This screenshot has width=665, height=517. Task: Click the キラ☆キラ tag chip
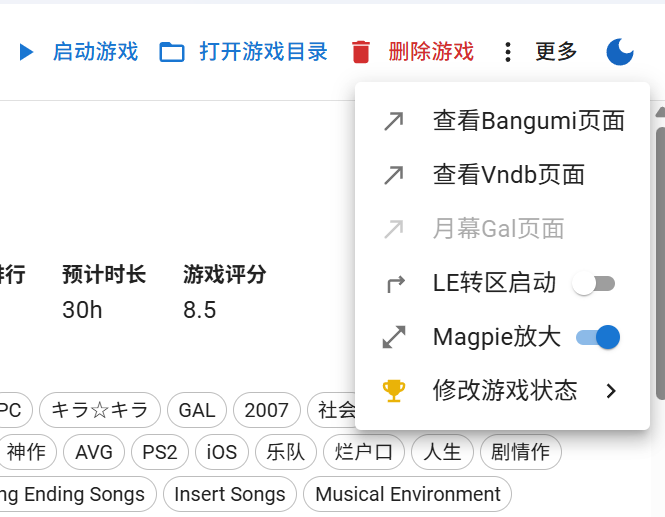tap(99, 410)
